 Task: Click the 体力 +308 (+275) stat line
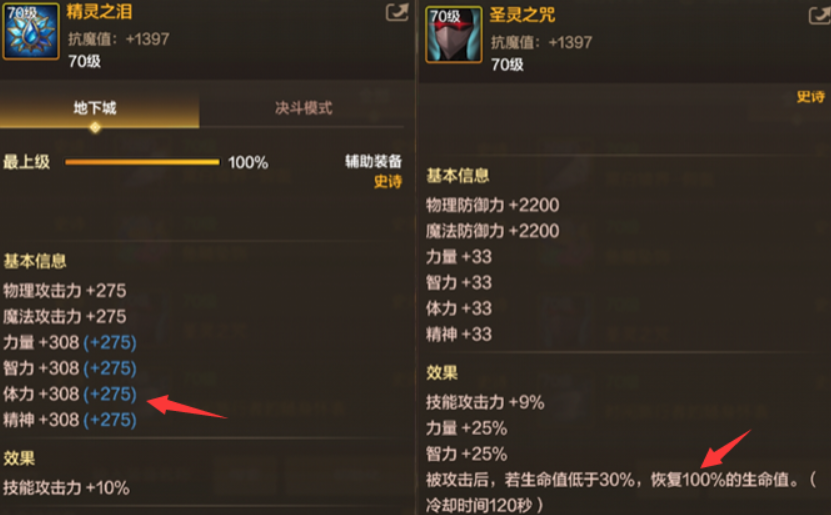[70, 394]
